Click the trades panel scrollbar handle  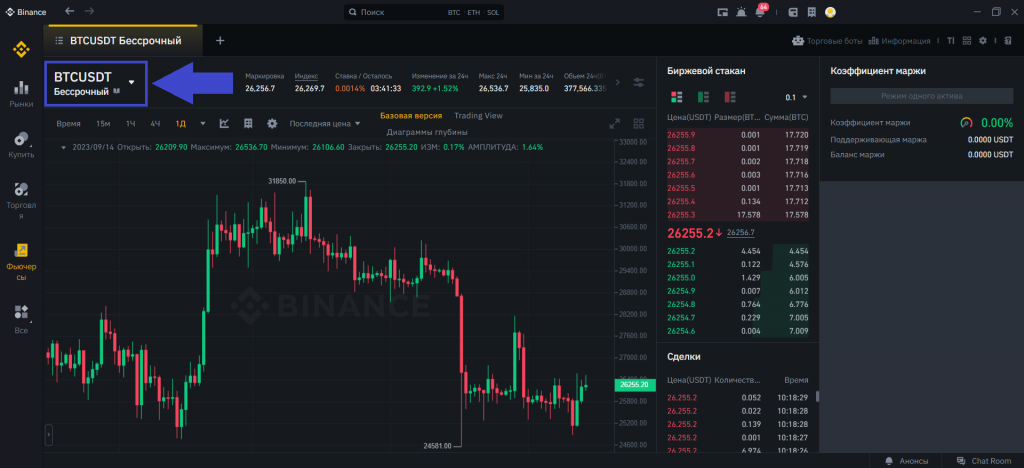[x=816, y=396]
